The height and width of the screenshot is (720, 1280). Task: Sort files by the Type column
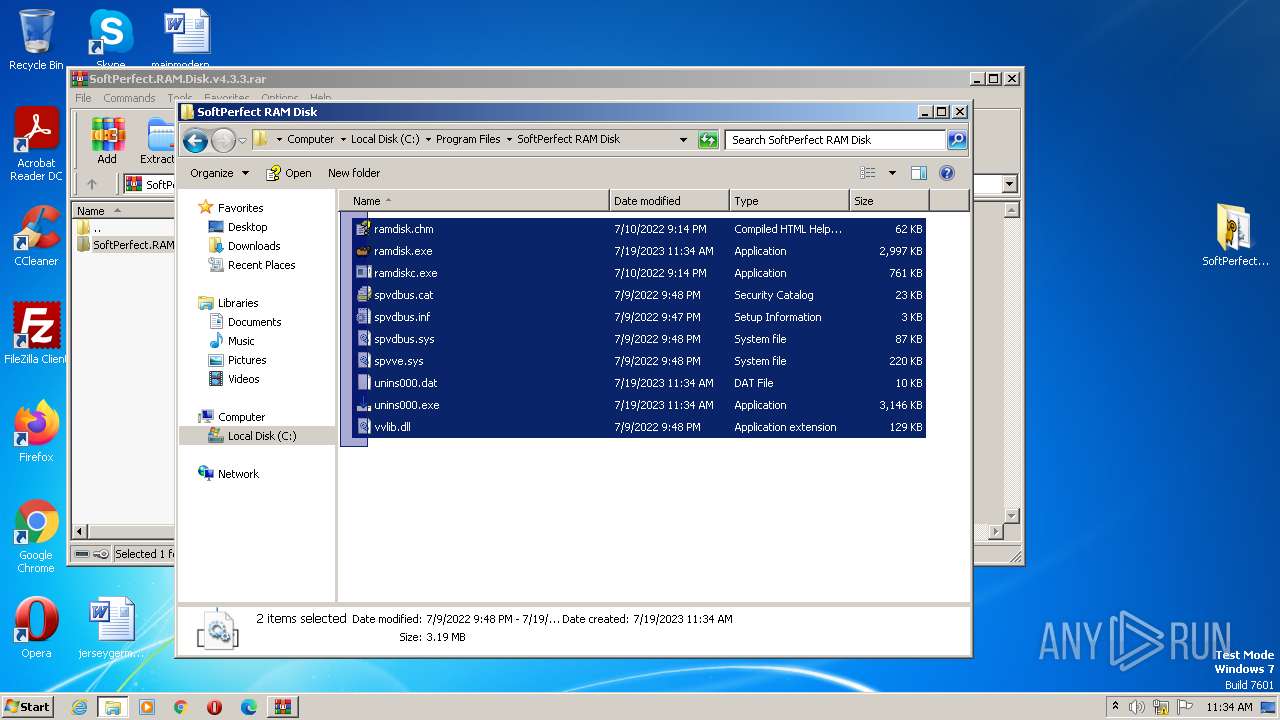(790, 201)
